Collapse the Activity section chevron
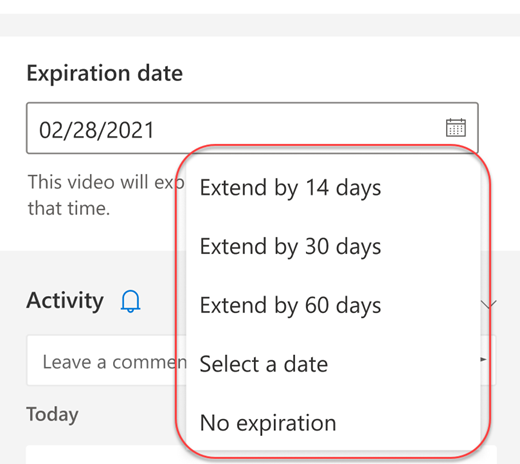The width and height of the screenshot is (520, 464). [489, 304]
